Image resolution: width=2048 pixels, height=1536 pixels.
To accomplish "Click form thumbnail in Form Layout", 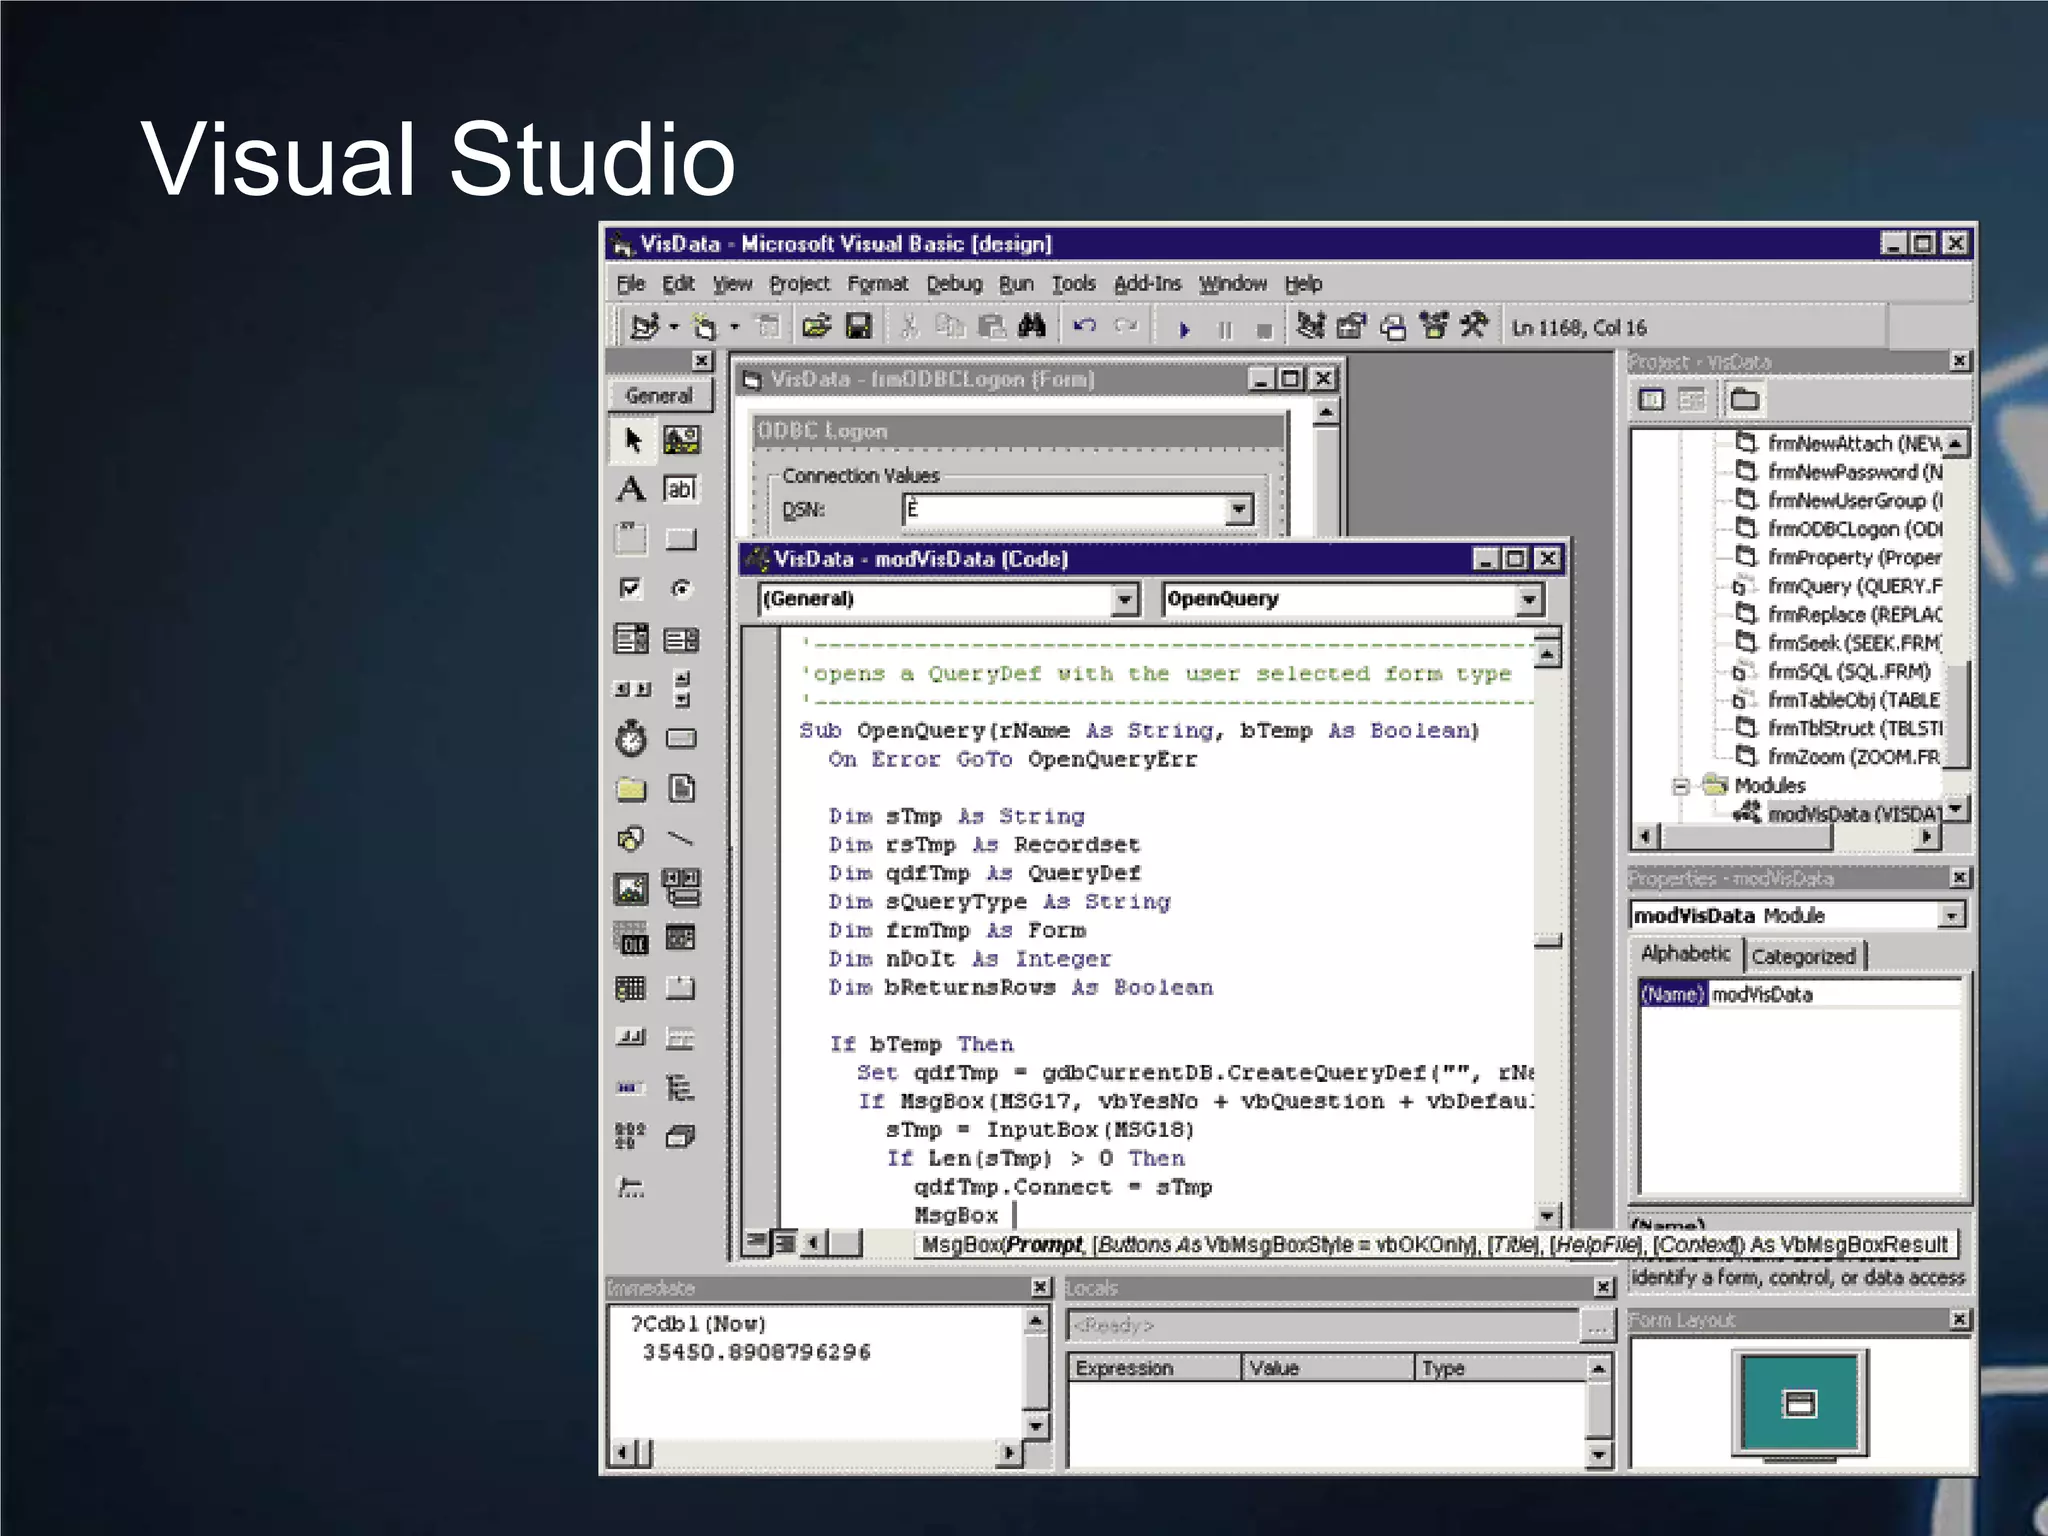I will (x=1800, y=1404).
